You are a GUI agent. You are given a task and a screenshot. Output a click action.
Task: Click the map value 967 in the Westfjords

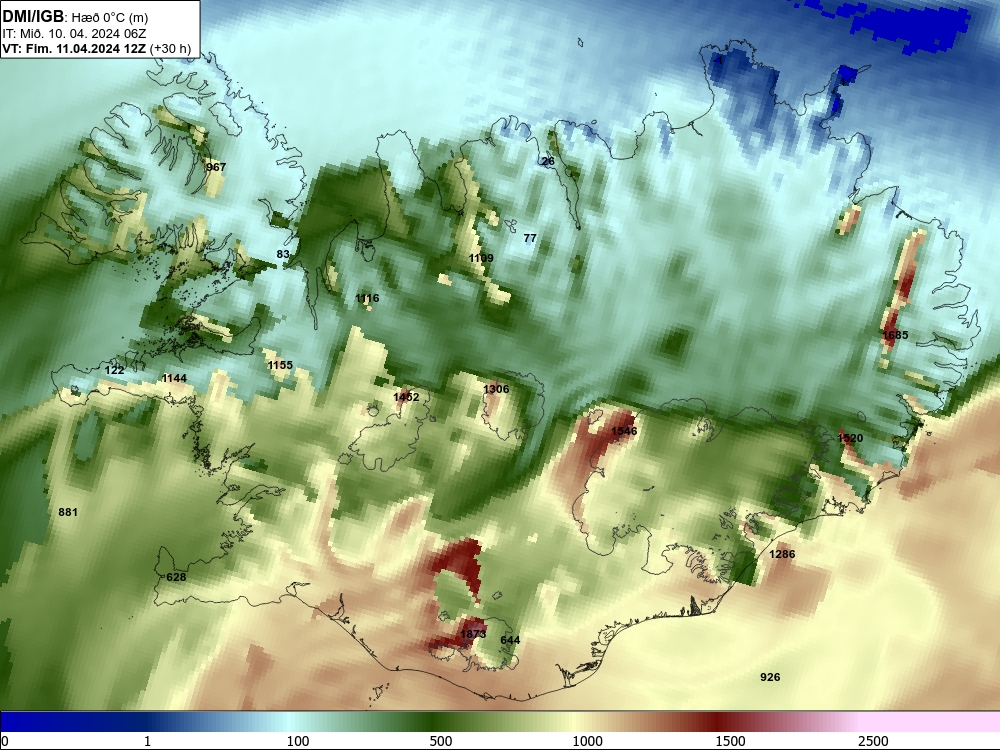216,167
